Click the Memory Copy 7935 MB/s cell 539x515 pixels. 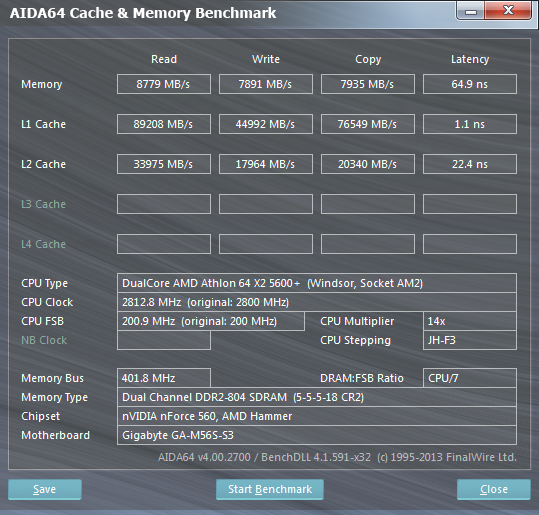(368, 84)
